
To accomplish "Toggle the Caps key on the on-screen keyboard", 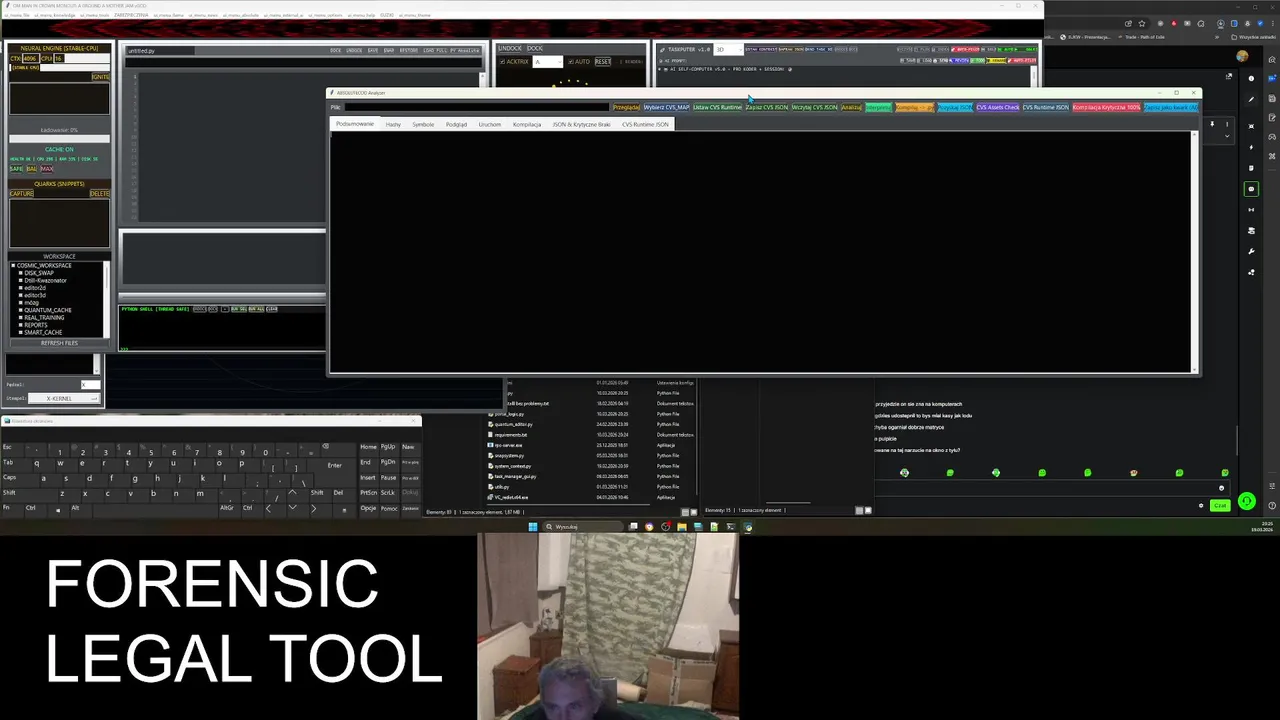I will click(20, 480).
